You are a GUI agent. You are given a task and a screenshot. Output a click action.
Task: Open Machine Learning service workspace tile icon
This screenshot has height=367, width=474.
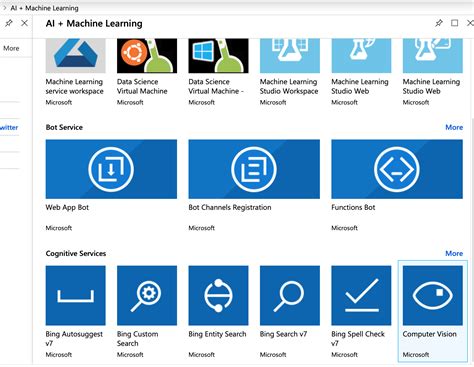pos(76,56)
